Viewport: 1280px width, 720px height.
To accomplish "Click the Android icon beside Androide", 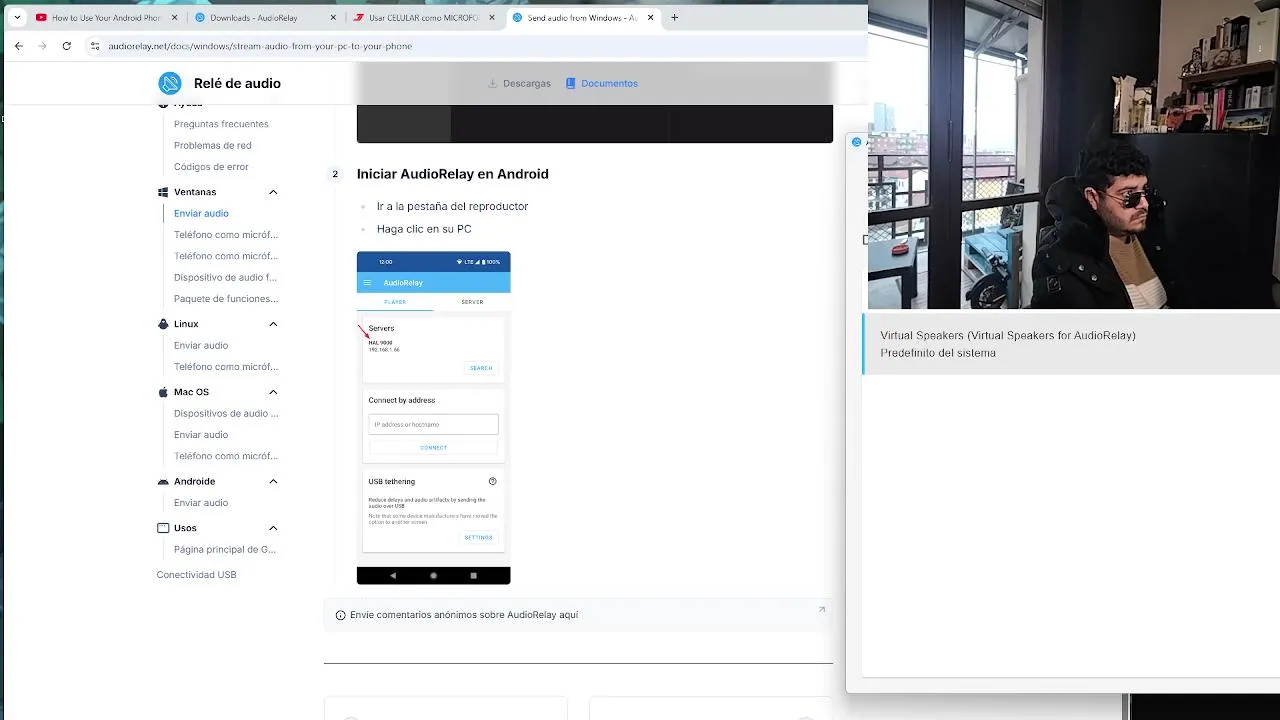I will tap(163, 482).
